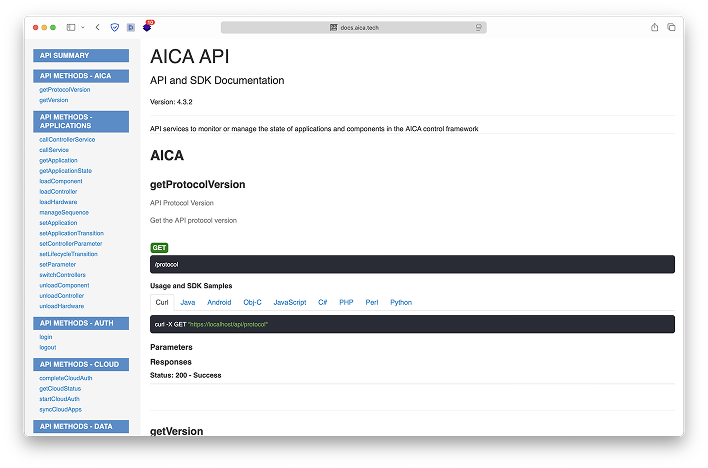The width and height of the screenshot is (708, 468).
Task: Open setControllerParameter link
Action: pos(71,244)
